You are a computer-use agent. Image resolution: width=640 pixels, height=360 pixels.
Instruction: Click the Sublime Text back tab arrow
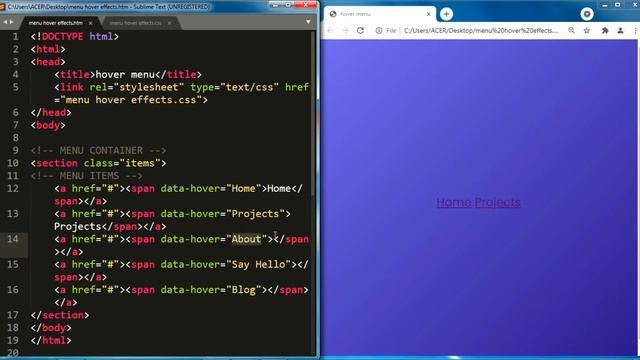point(5,22)
